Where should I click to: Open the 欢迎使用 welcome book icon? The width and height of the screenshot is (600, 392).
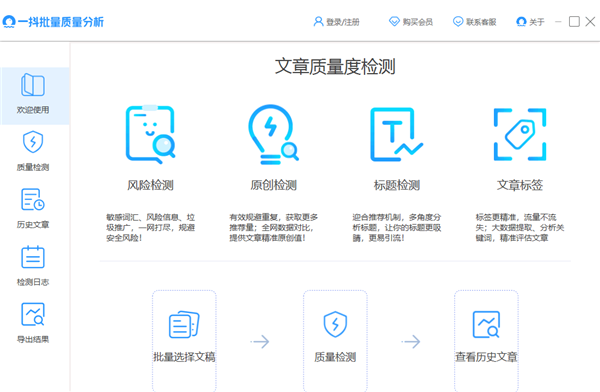pos(33,85)
